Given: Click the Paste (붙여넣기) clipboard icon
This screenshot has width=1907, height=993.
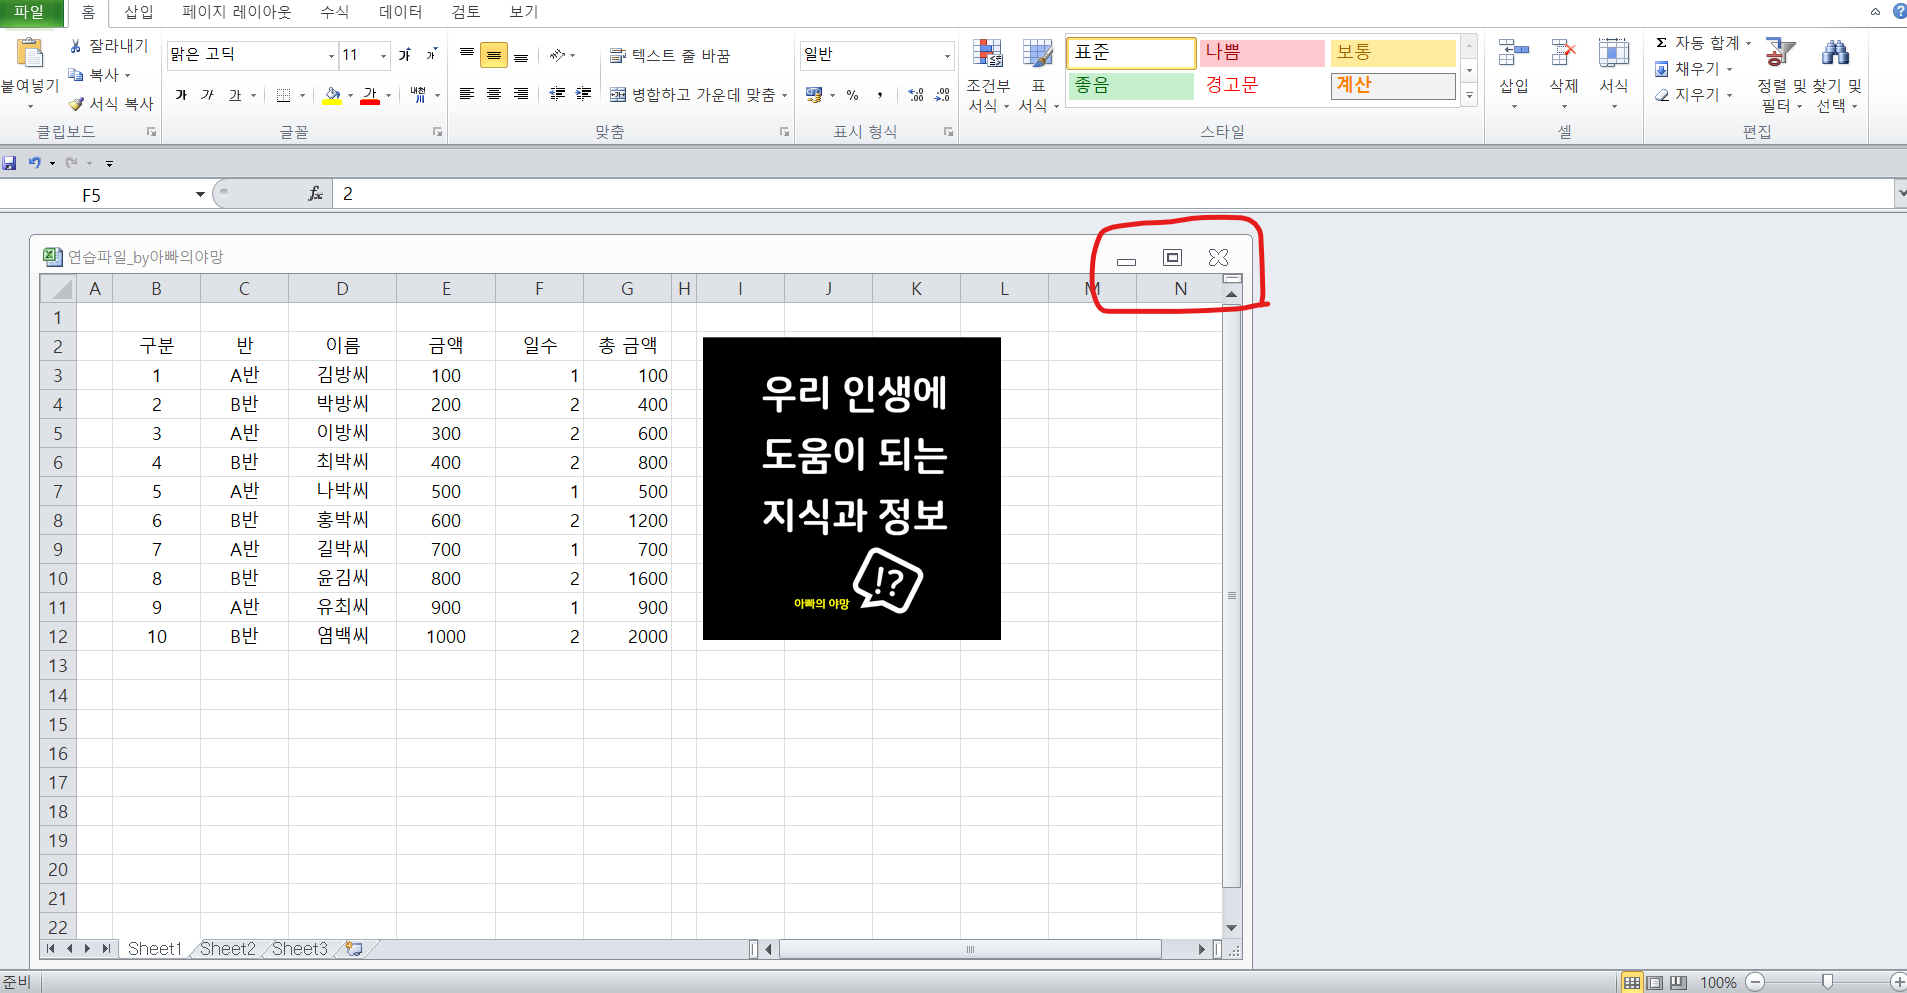Looking at the screenshot, I should [x=30, y=53].
